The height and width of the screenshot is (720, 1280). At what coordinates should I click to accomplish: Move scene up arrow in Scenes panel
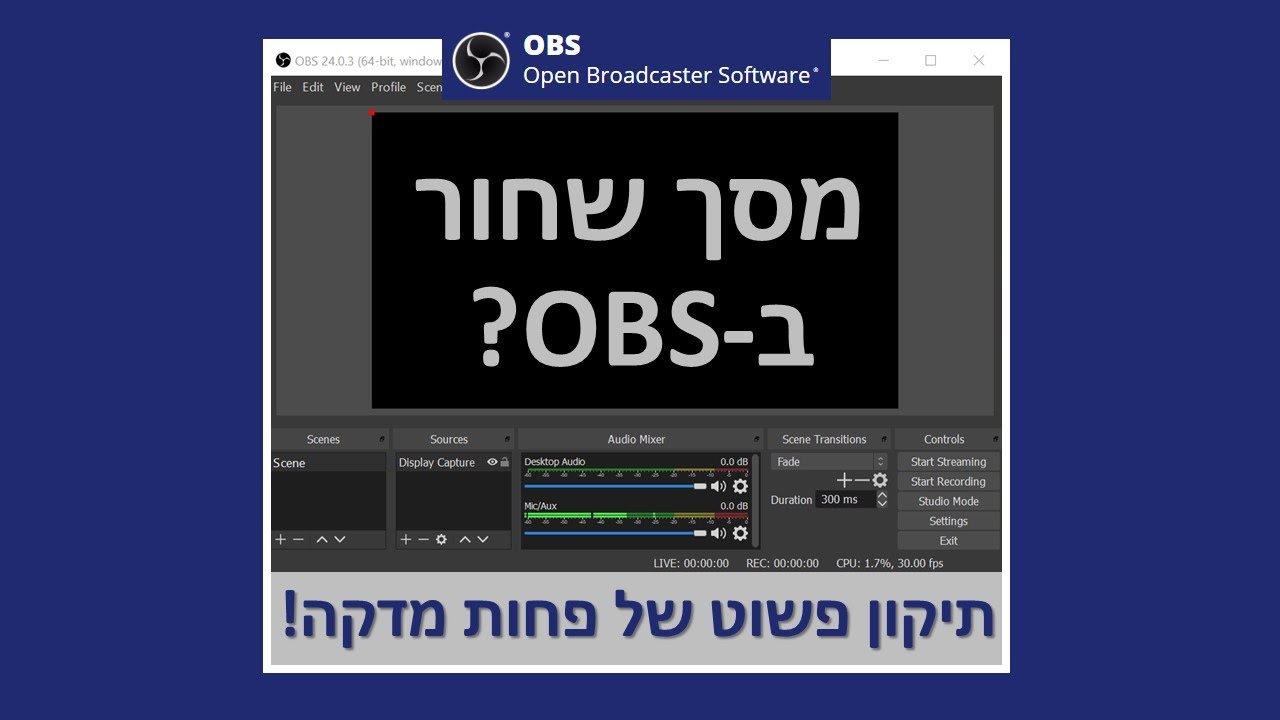click(322, 539)
